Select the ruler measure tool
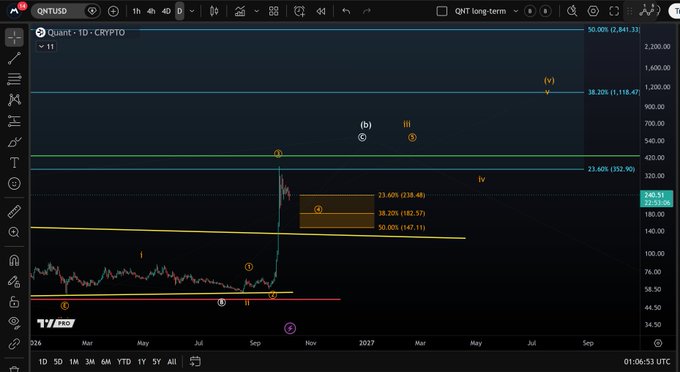 pyautogui.click(x=14, y=212)
